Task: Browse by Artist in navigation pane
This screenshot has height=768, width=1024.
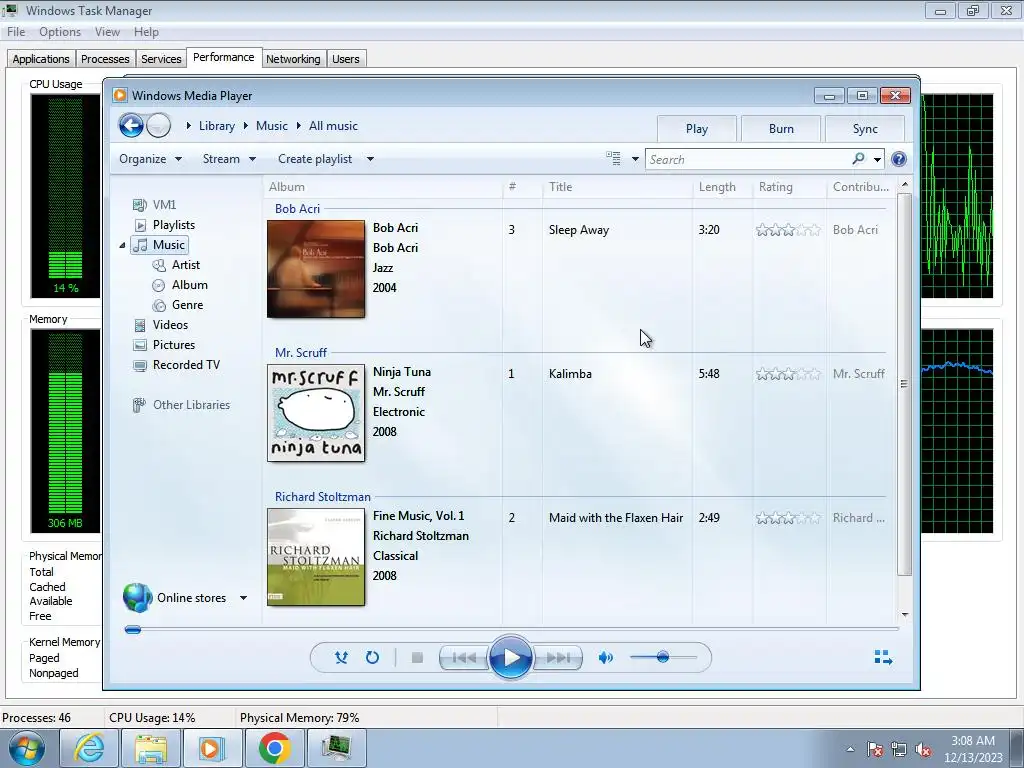Action: pyautogui.click(x=185, y=264)
